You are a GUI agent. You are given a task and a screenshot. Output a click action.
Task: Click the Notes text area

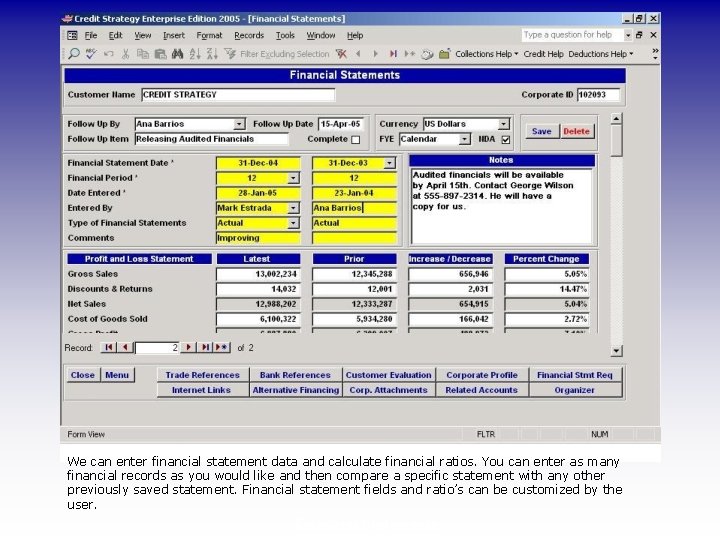pyautogui.click(x=502, y=206)
